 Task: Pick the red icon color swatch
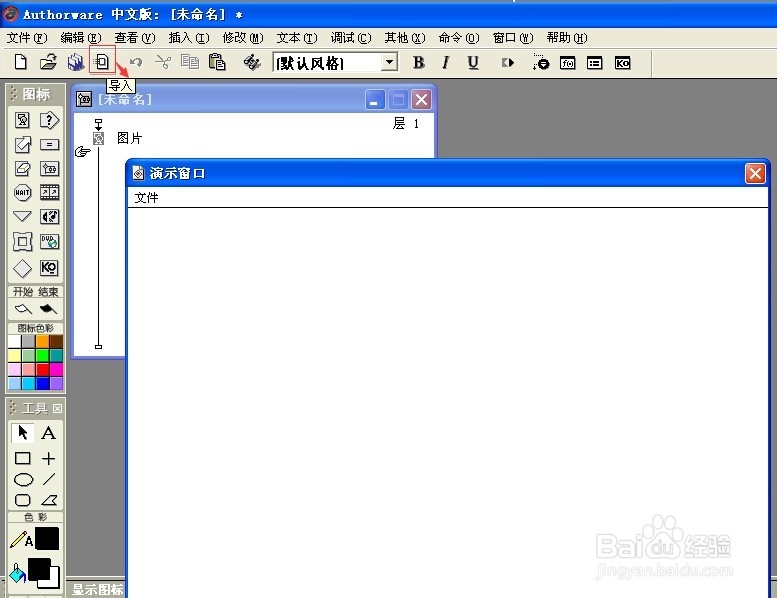(x=42, y=370)
